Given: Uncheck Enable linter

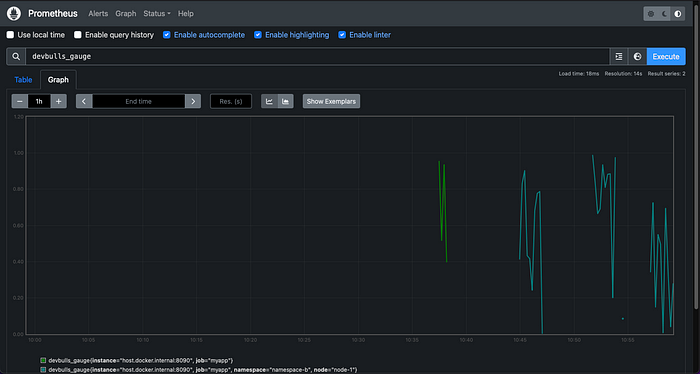Looking at the screenshot, I should [342, 35].
